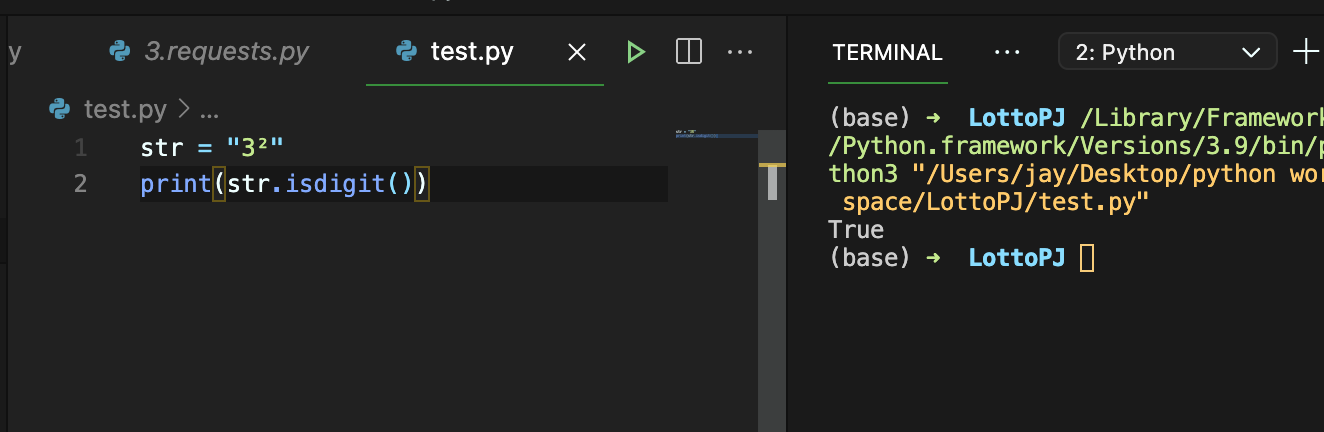Click the Python file icon in the breadcrumb
This screenshot has width=1324, height=432.
pyautogui.click(x=60, y=109)
